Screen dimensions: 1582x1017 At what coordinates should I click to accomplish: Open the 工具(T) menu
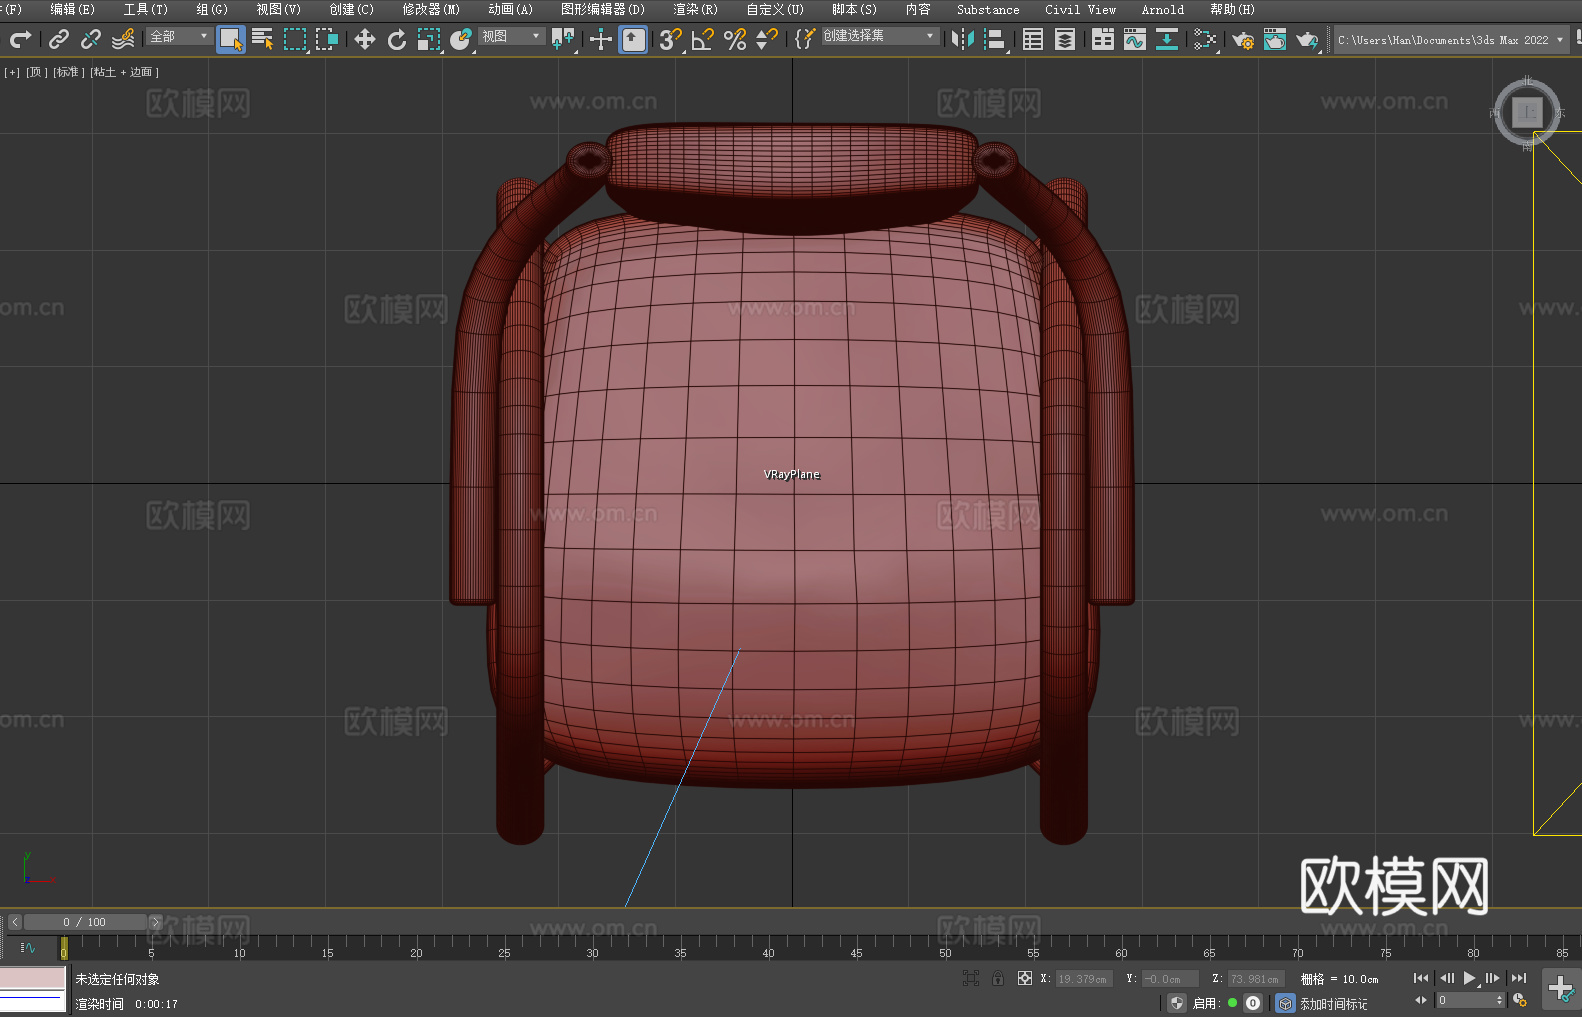(x=145, y=9)
